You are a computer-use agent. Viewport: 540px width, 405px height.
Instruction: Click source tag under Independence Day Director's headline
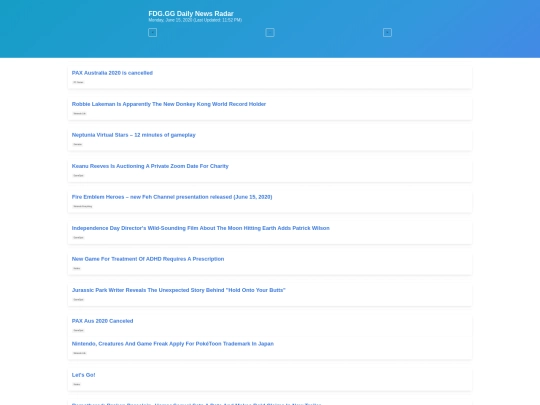78,237
